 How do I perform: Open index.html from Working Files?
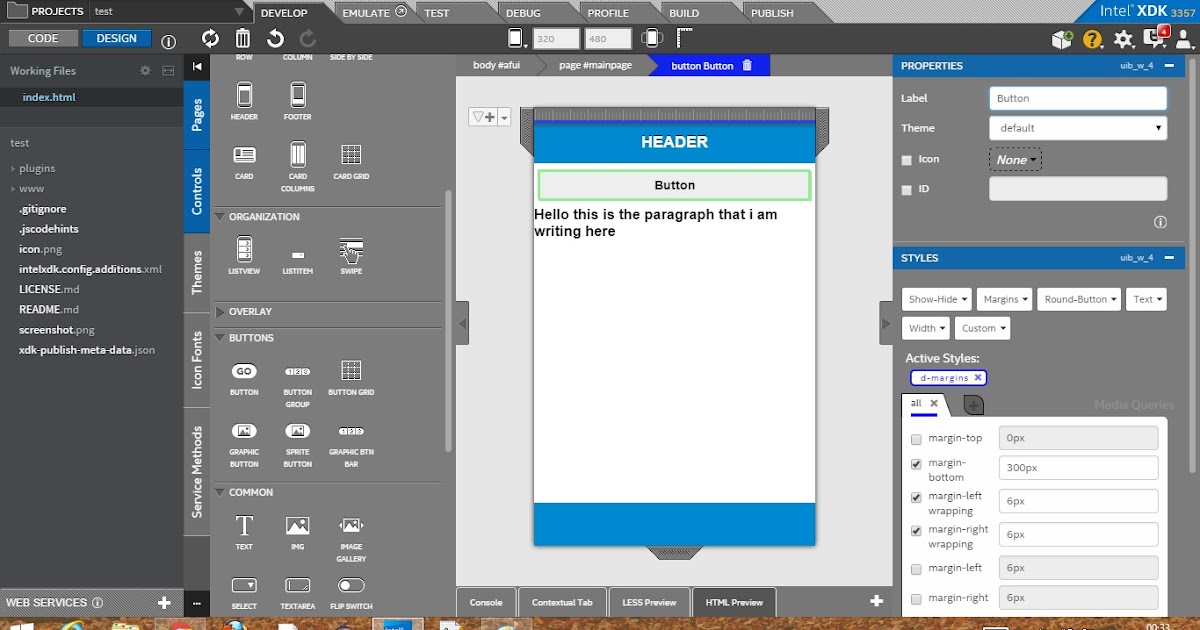click(47, 96)
